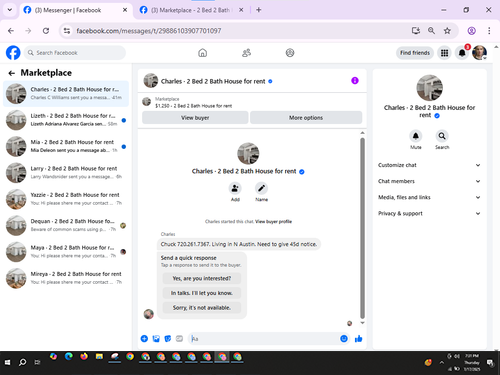500x375 pixels.
Task: Attach a file icon in composer
Action: (156, 339)
